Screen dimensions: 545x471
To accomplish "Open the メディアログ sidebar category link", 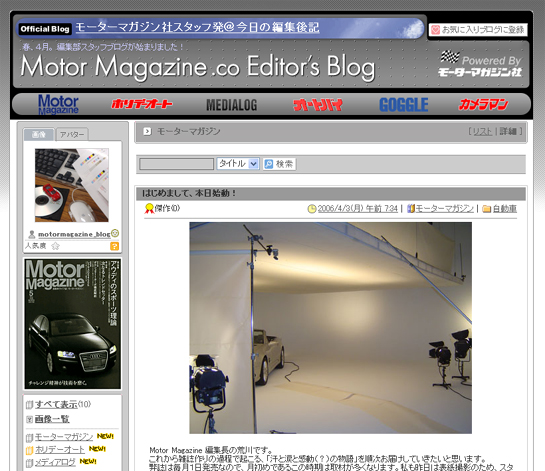I will (55, 462).
